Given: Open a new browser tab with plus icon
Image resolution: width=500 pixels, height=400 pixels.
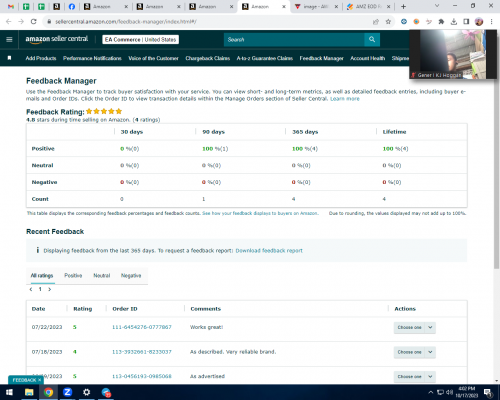Looking at the screenshot, I should click(x=403, y=6).
